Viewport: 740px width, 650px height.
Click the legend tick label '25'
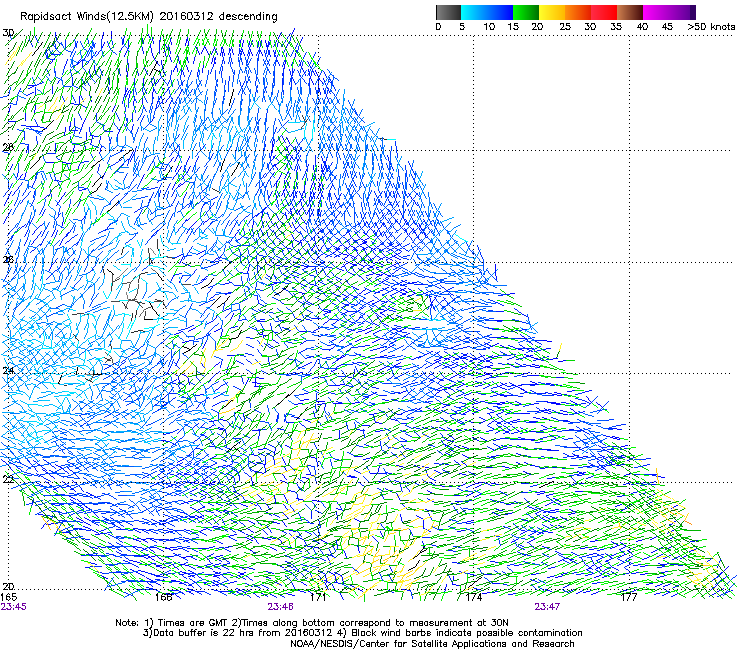(565, 27)
